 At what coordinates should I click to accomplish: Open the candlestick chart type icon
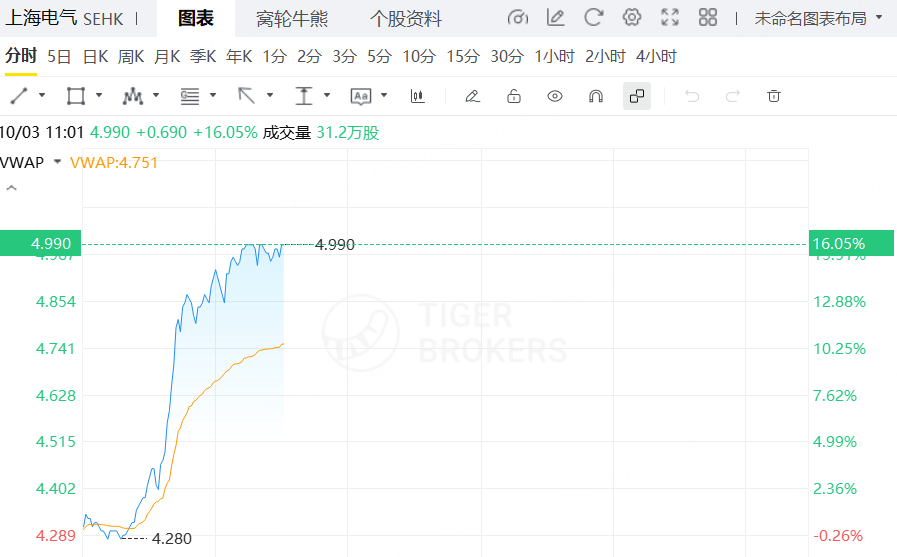(x=418, y=96)
